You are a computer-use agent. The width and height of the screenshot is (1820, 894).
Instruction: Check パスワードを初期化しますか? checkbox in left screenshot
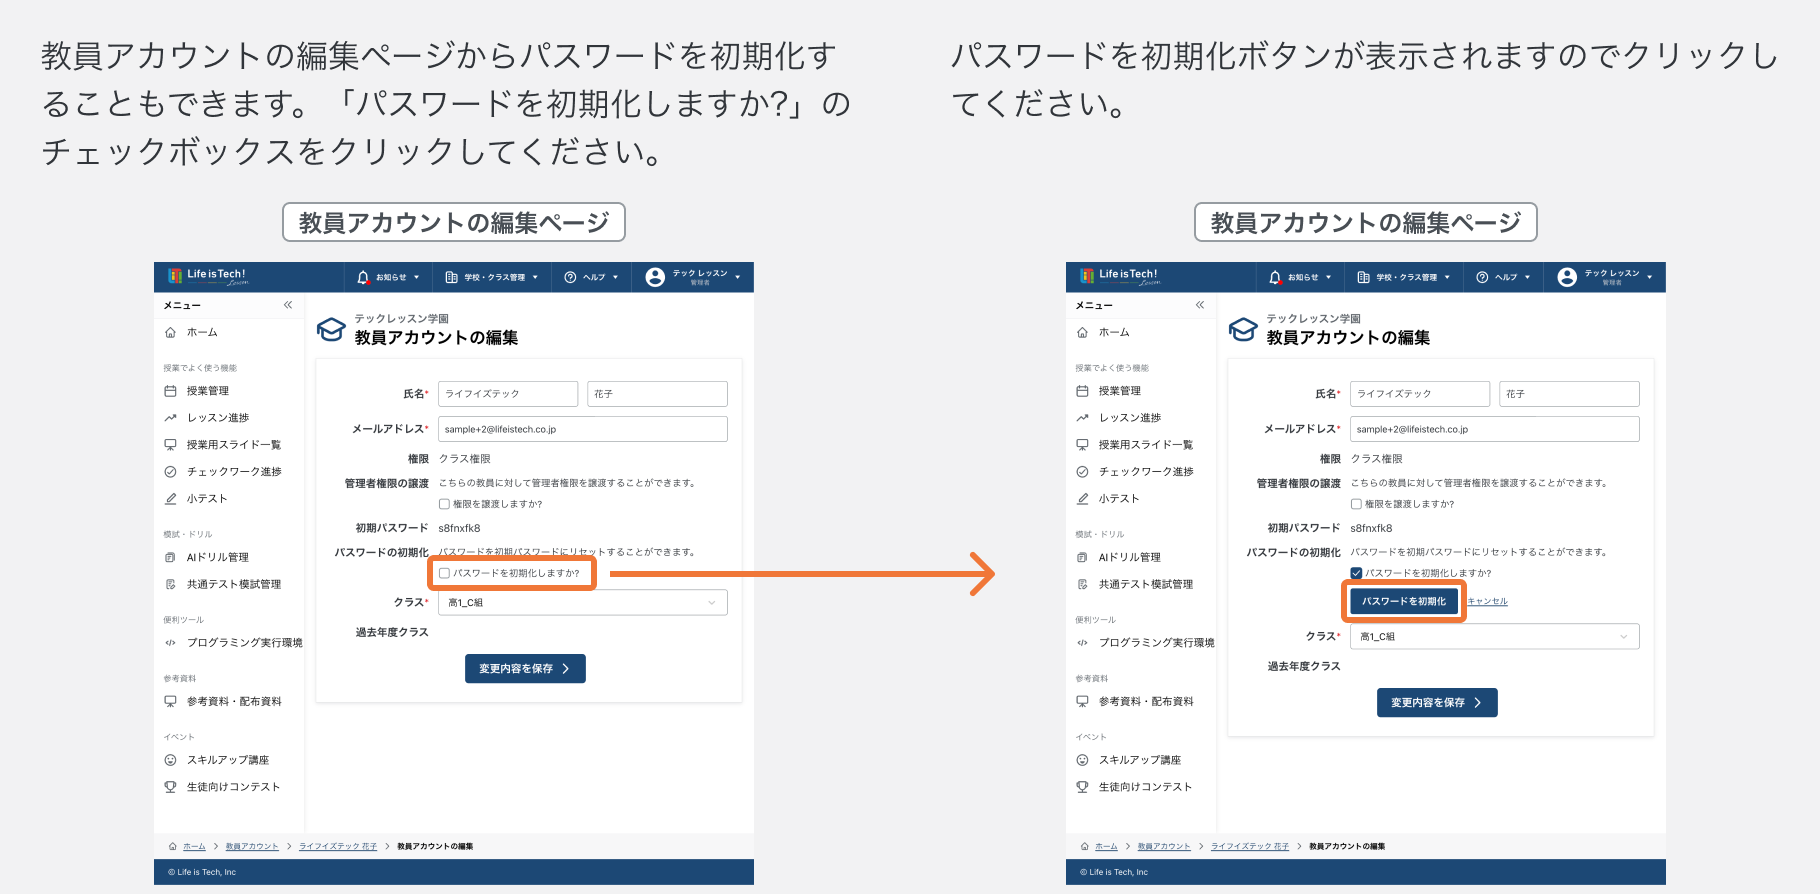(444, 573)
